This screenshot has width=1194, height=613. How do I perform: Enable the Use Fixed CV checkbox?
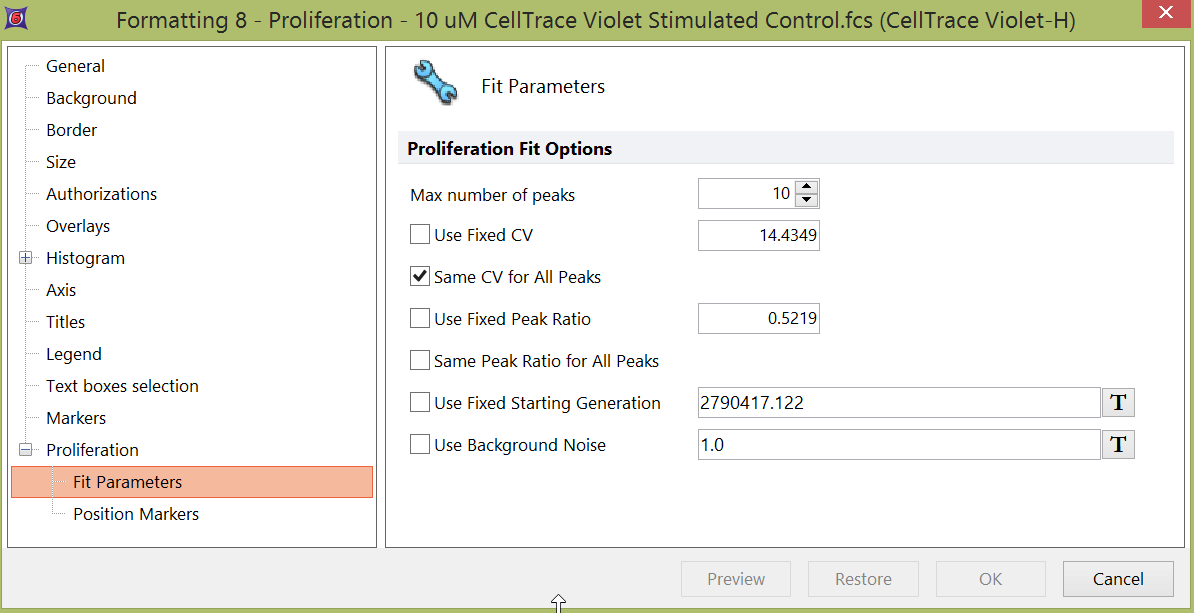pyautogui.click(x=420, y=236)
